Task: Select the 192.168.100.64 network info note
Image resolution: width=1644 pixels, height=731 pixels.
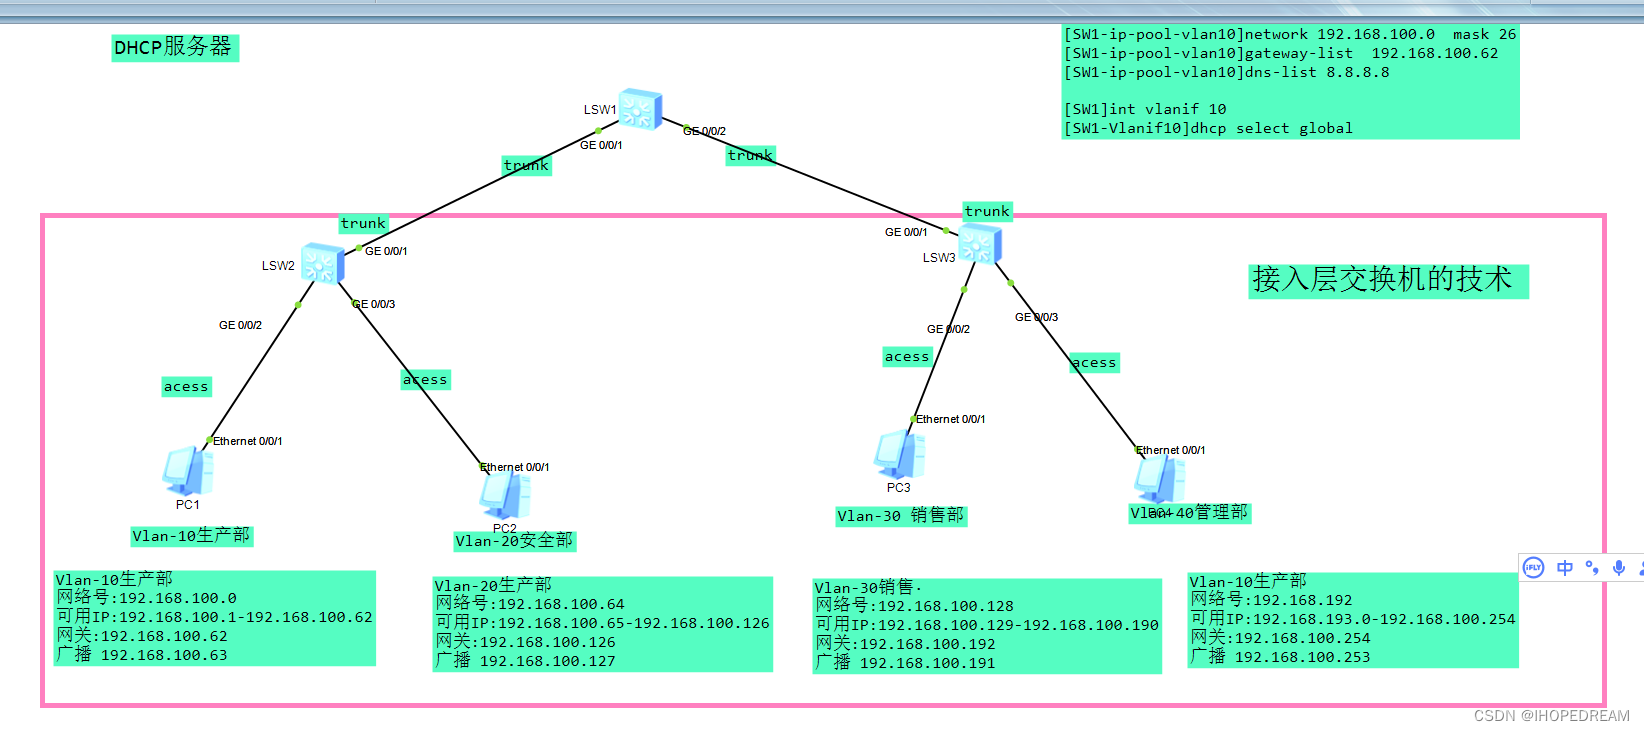Action: tap(603, 624)
